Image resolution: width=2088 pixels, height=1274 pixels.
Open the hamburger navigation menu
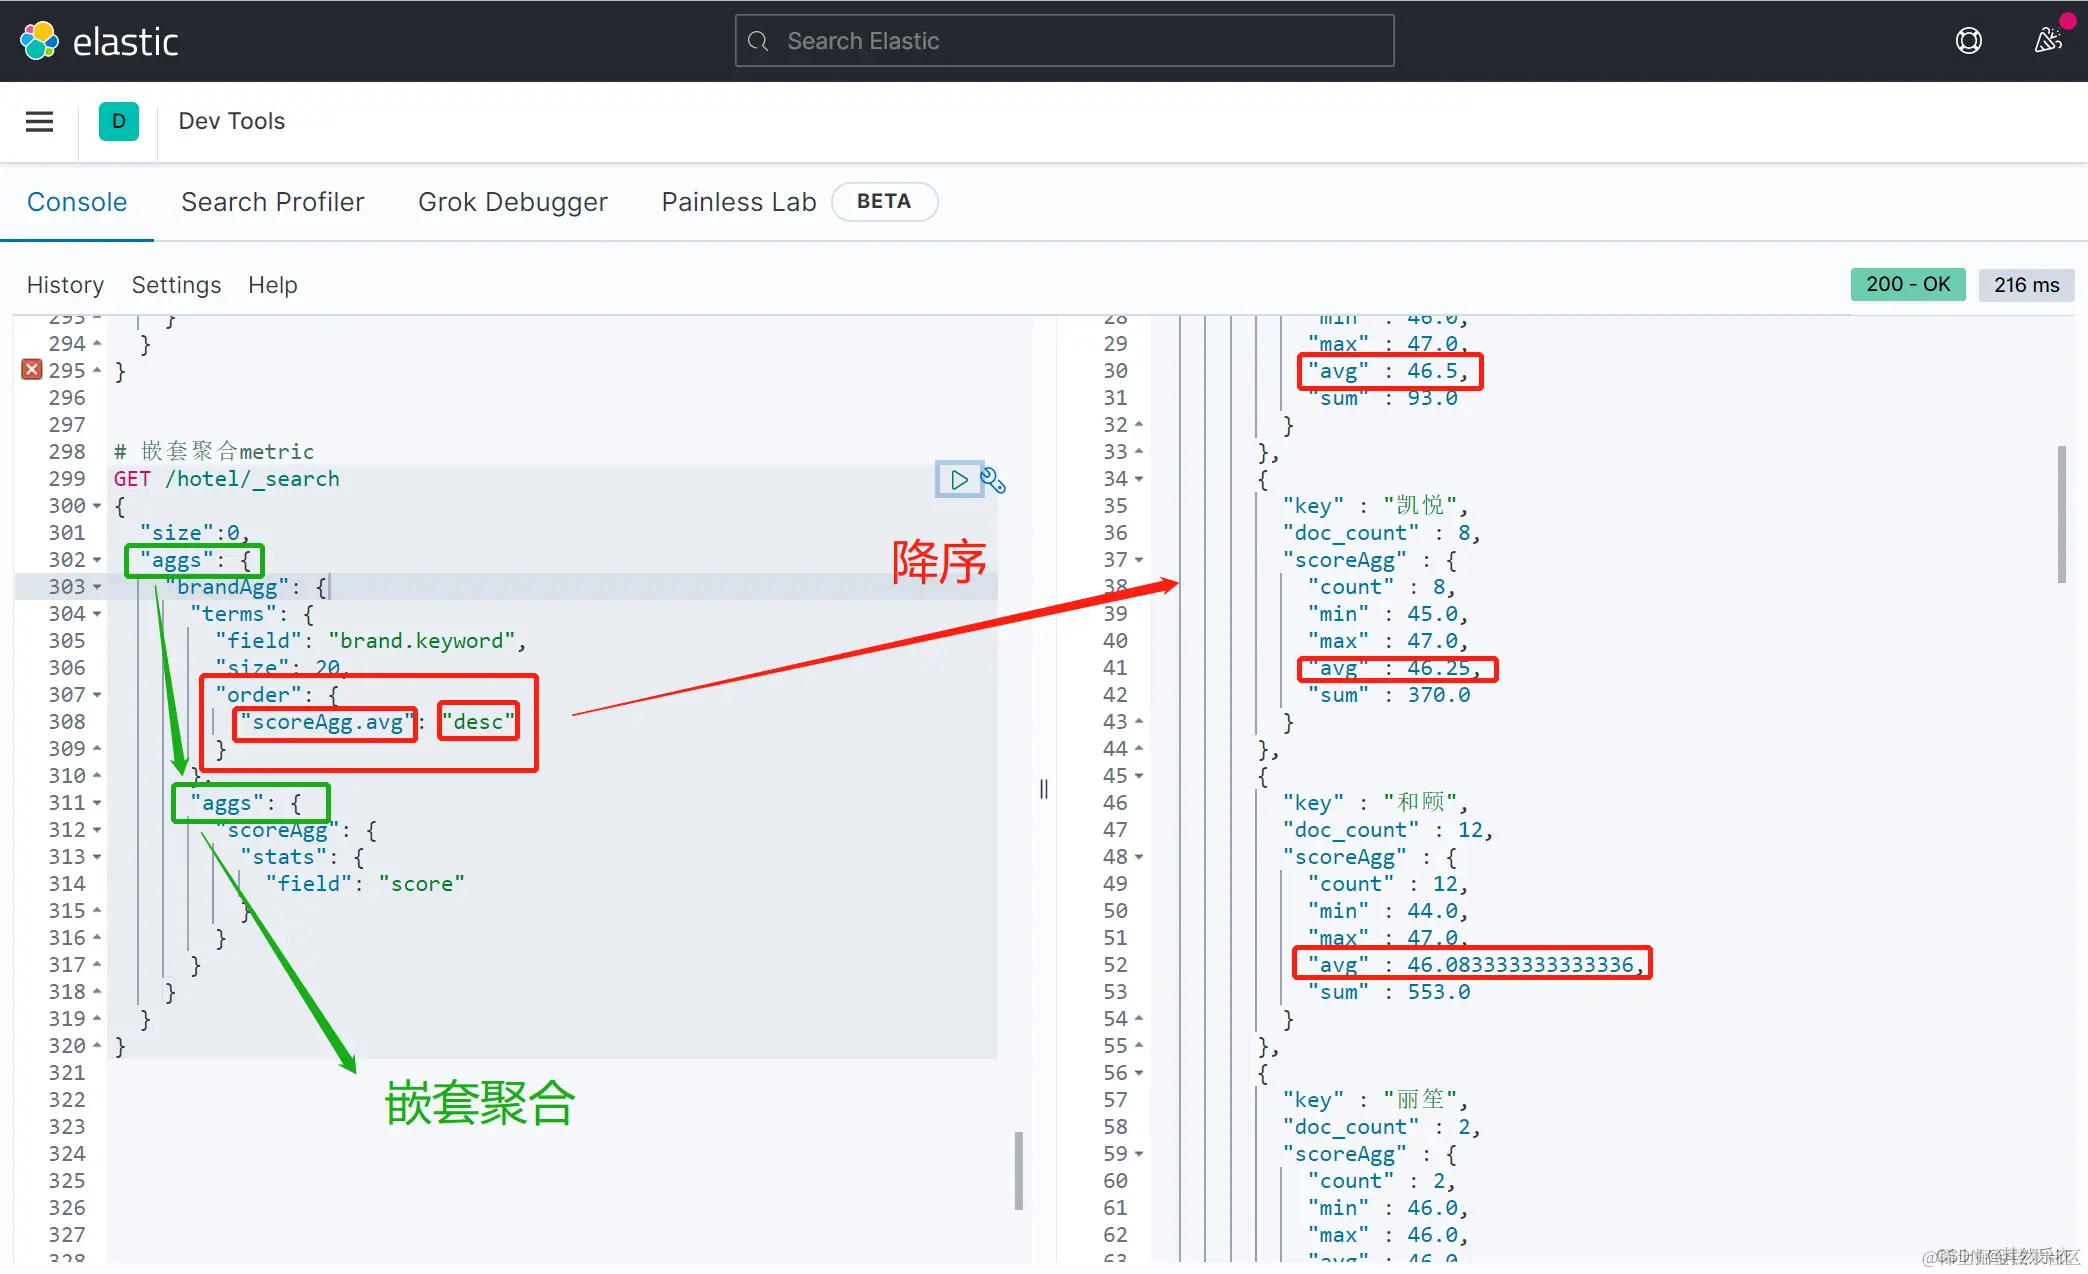tap(39, 122)
